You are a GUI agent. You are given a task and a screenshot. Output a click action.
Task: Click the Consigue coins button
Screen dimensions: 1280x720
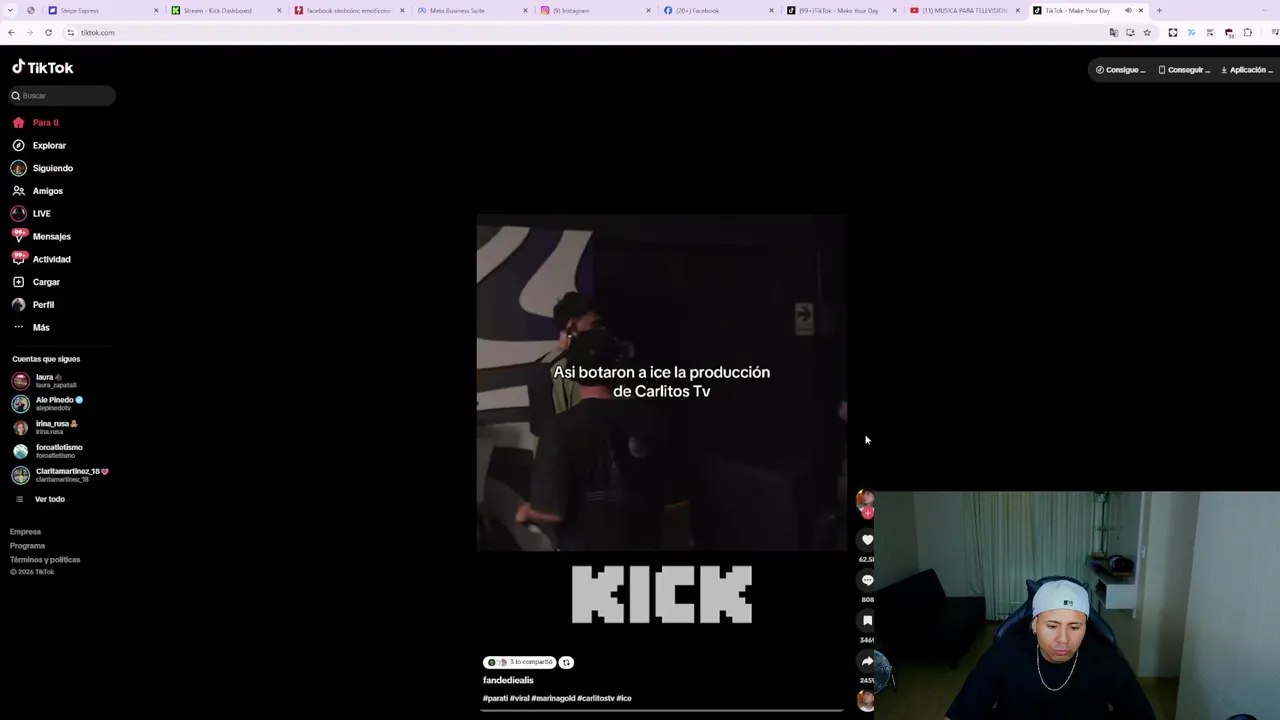tap(1120, 70)
